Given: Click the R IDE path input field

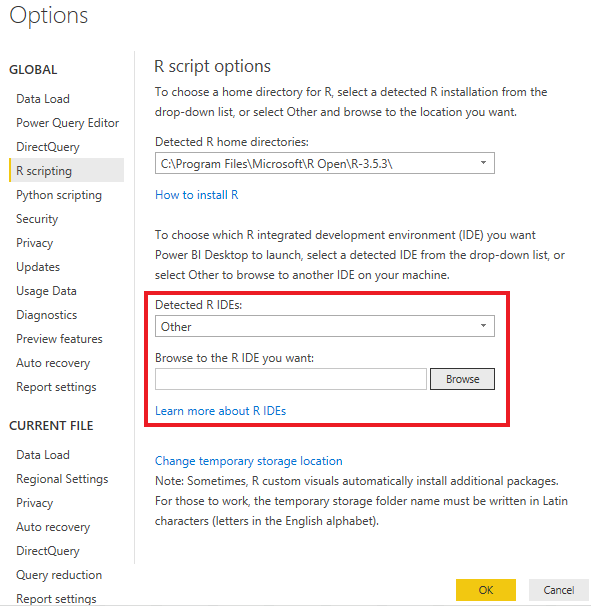Looking at the screenshot, I should tap(291, 379).
